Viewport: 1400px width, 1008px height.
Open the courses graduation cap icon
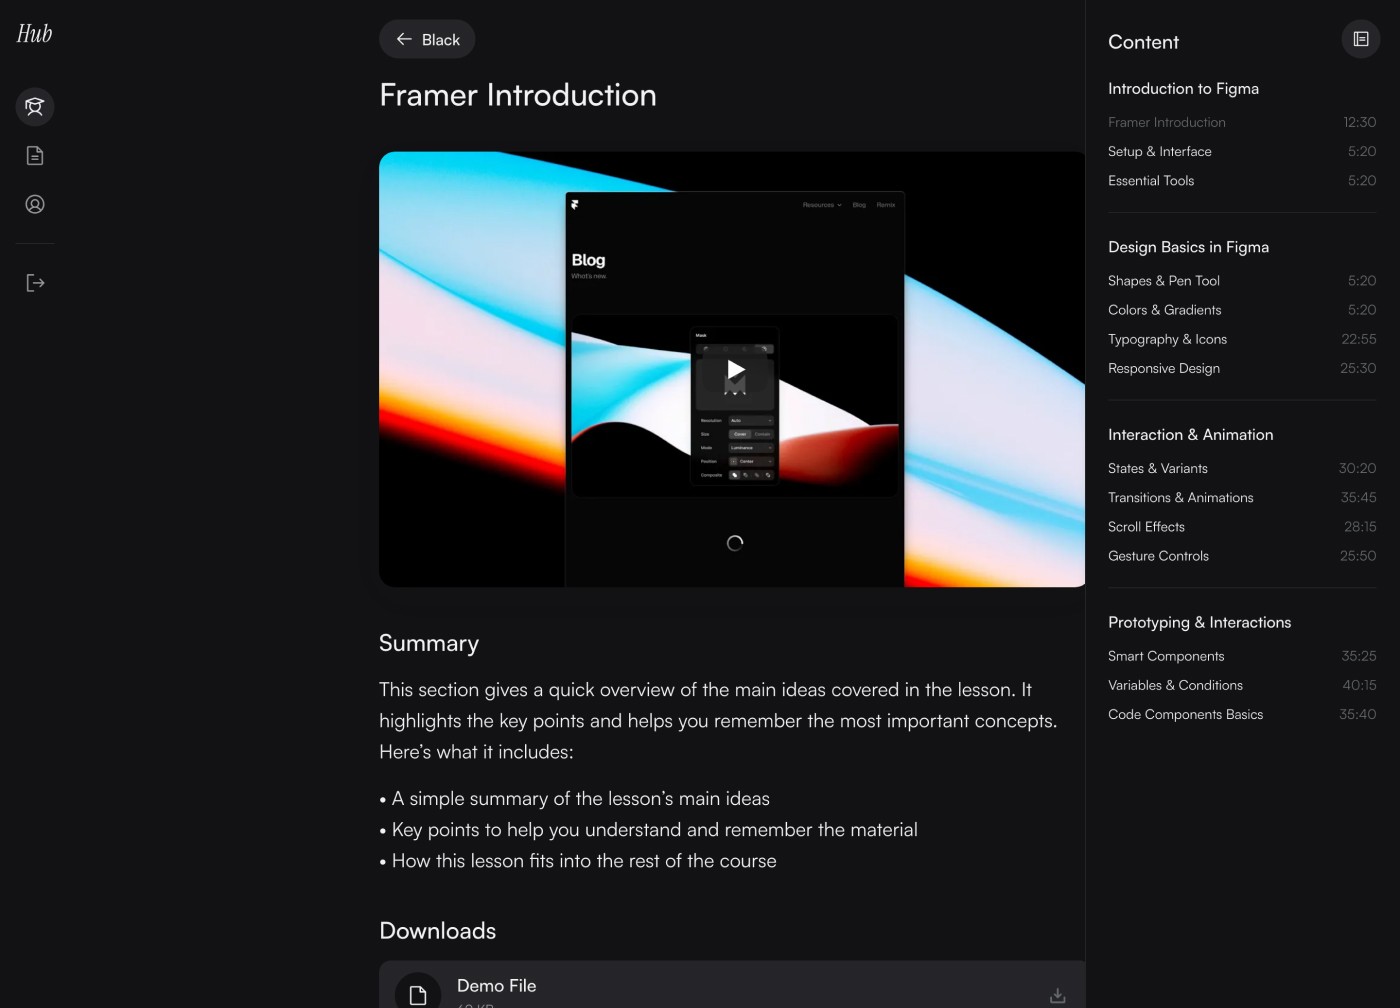[35, 106]
